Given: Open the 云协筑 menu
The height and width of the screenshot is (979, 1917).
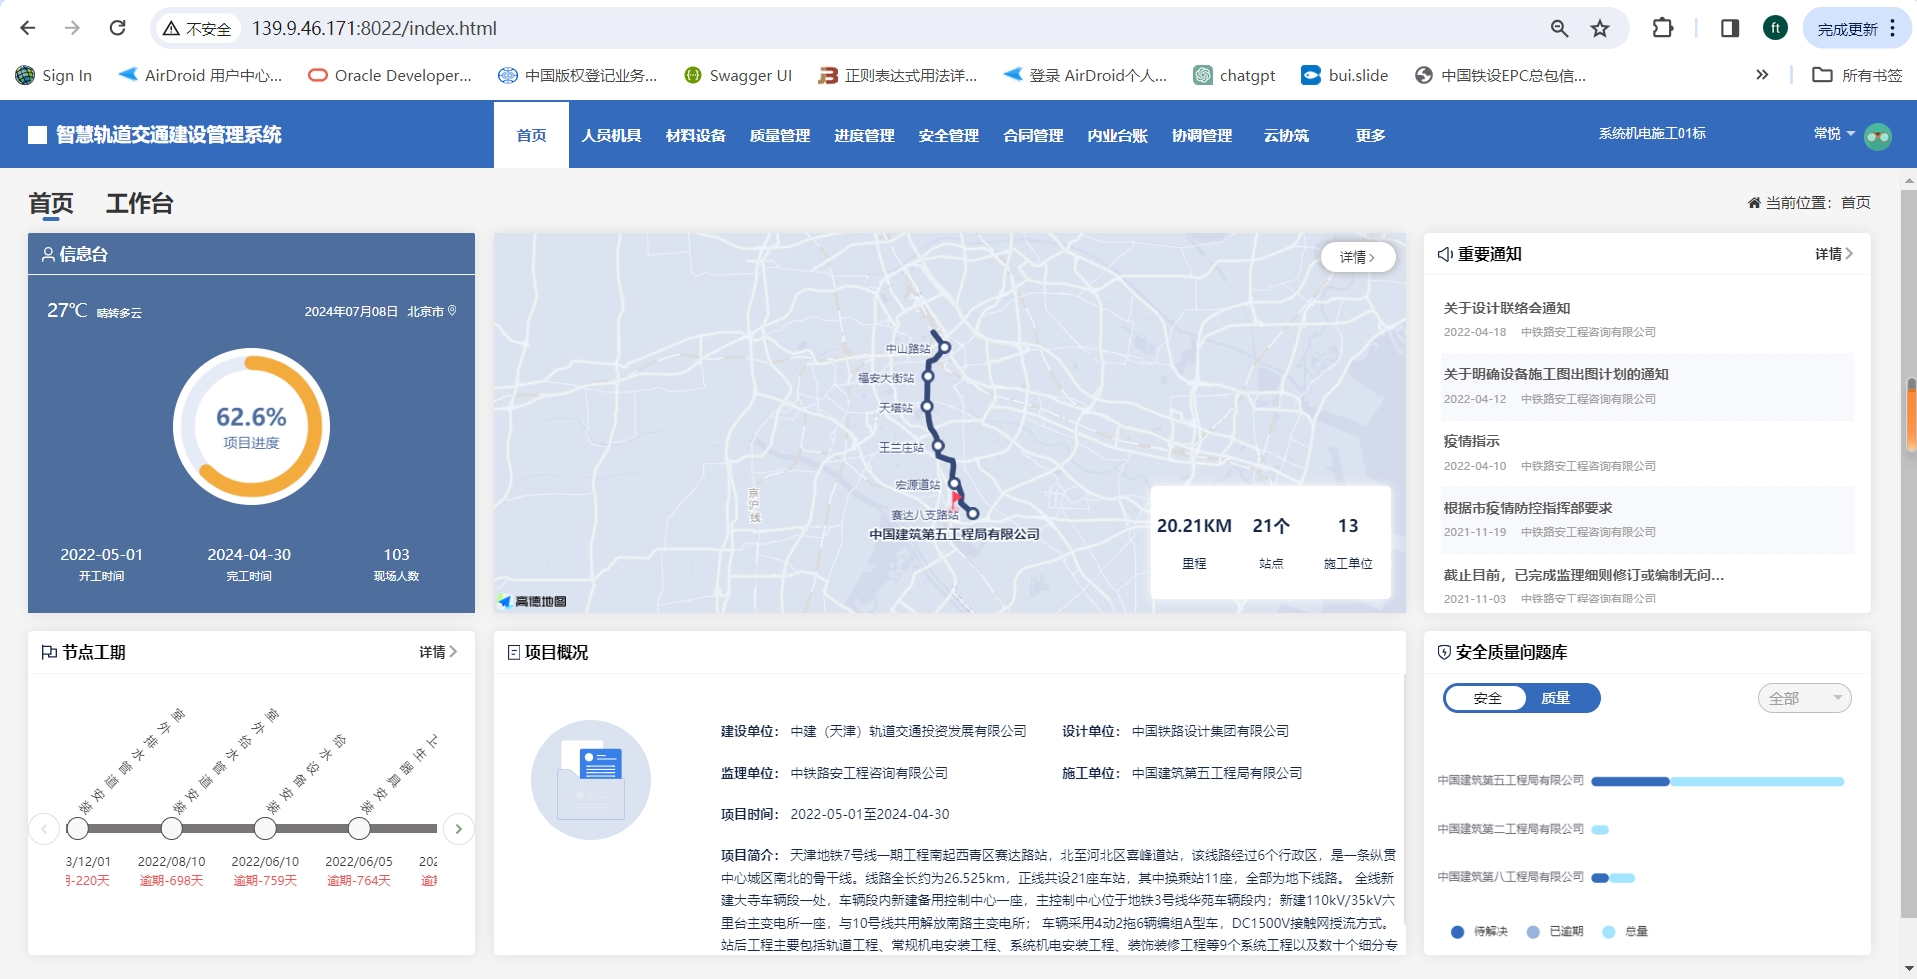Looking at the screenshot, I should 1286,135.
